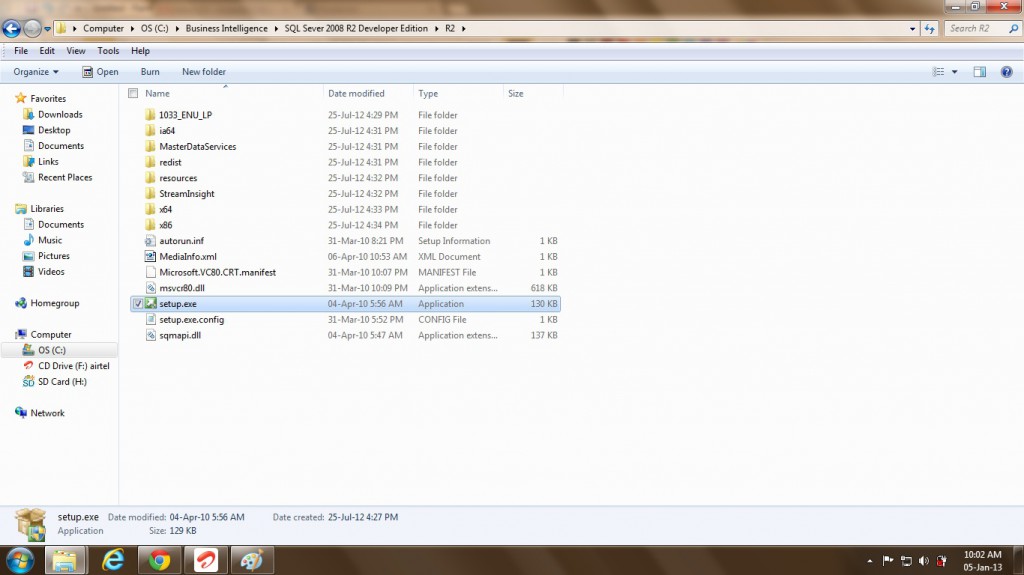Open the Organize dropdown menu

coord(36,72)
